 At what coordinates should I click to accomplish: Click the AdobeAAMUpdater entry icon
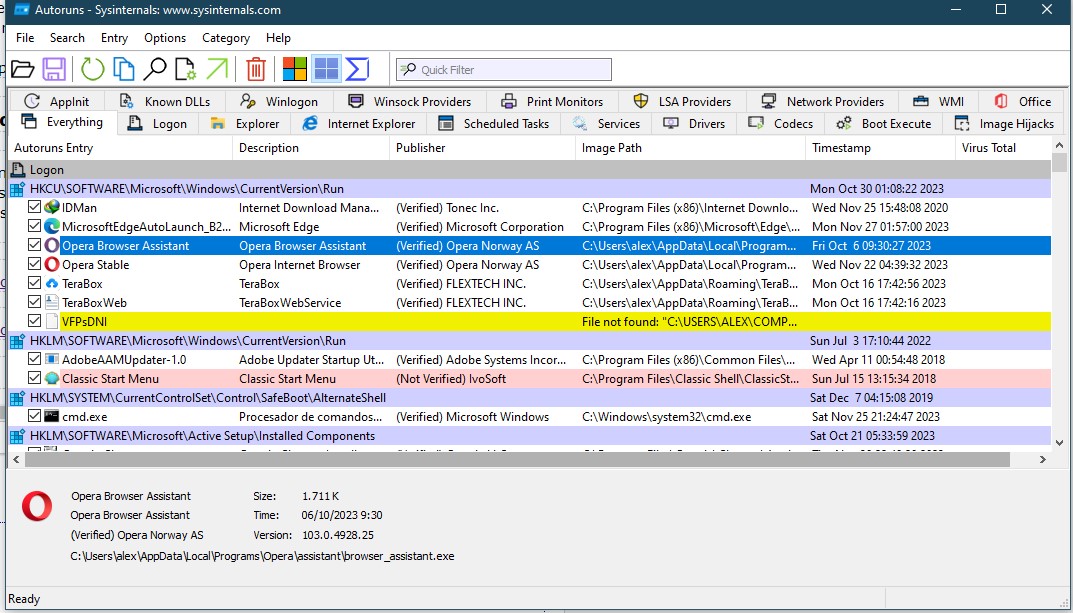point(52,359)
